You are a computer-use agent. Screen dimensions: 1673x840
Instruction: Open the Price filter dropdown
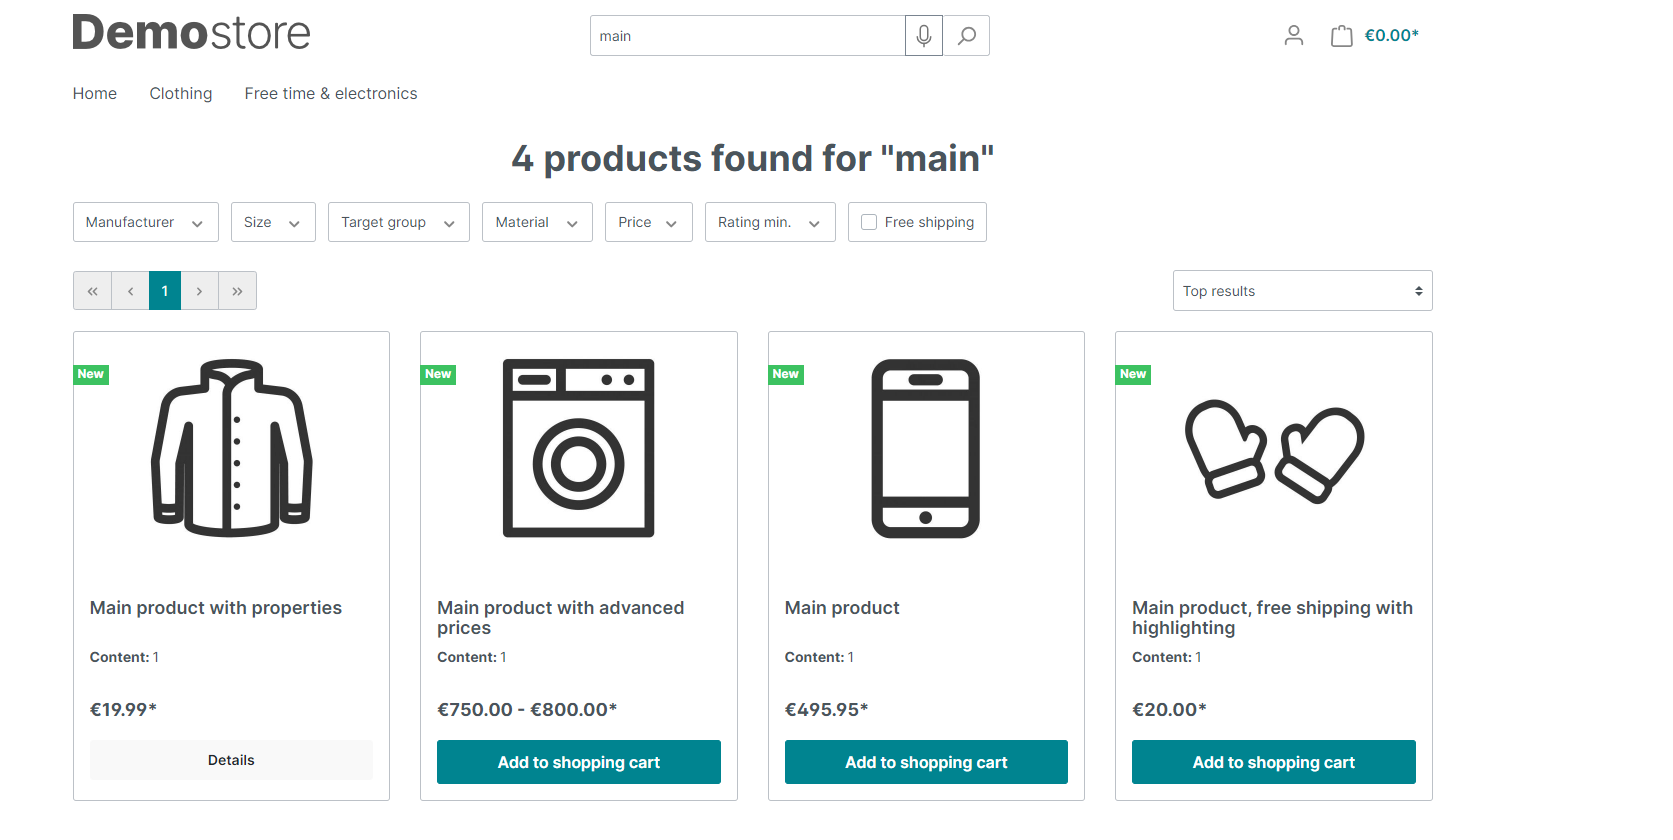coord(647,222)
